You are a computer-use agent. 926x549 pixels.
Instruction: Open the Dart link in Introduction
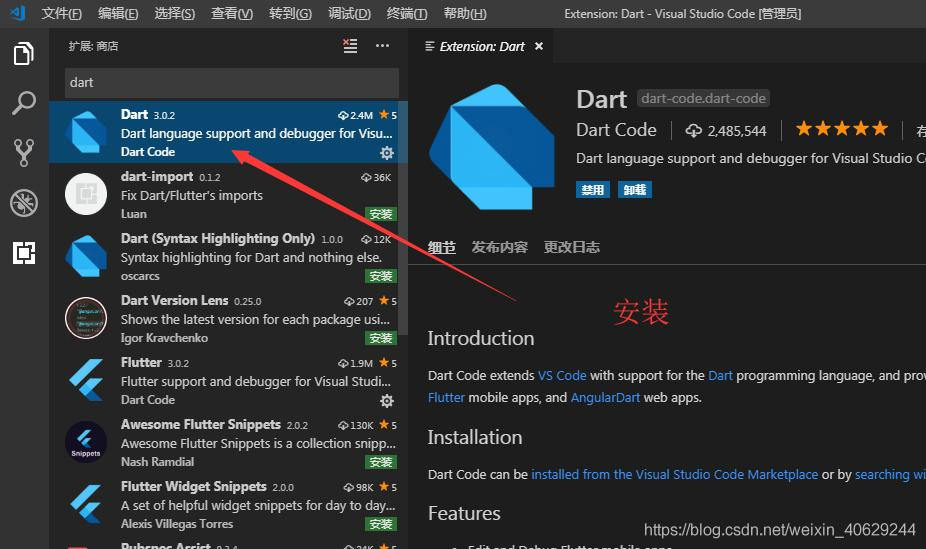click(720, 375)
